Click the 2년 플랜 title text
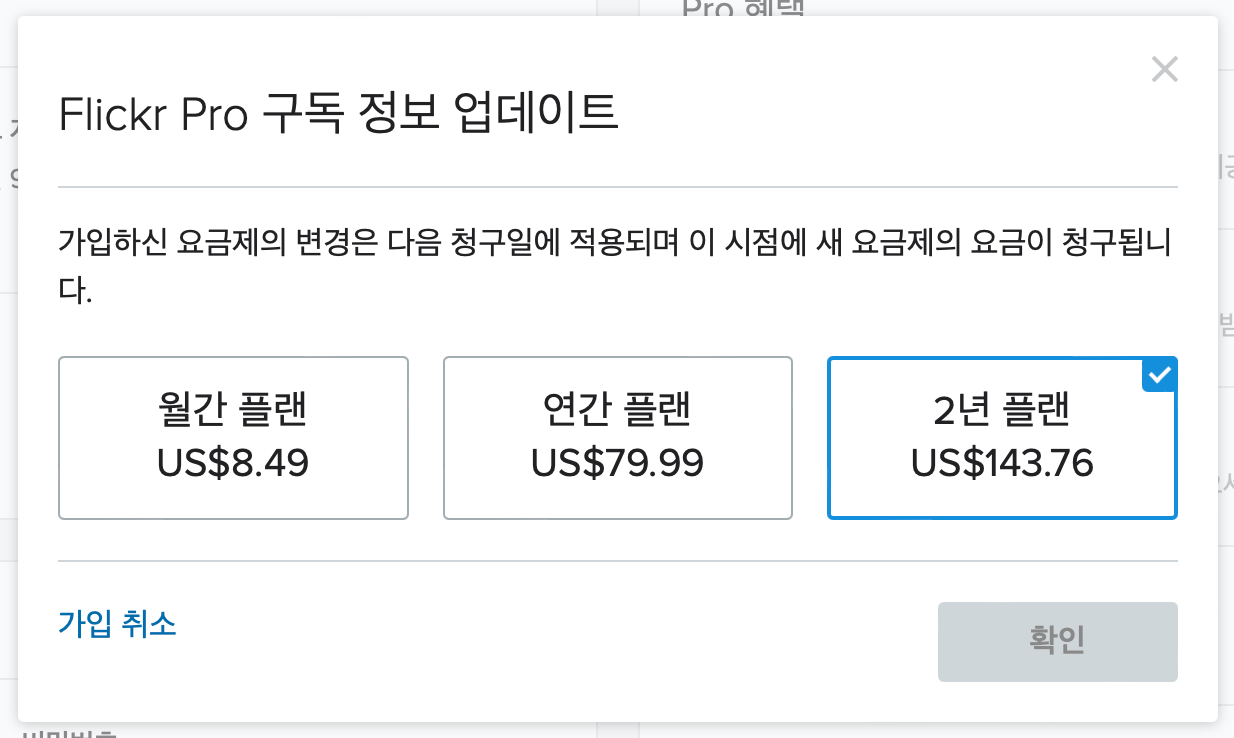The height and width of the screenshot is (738, 1234). (x=1002, y=409)
